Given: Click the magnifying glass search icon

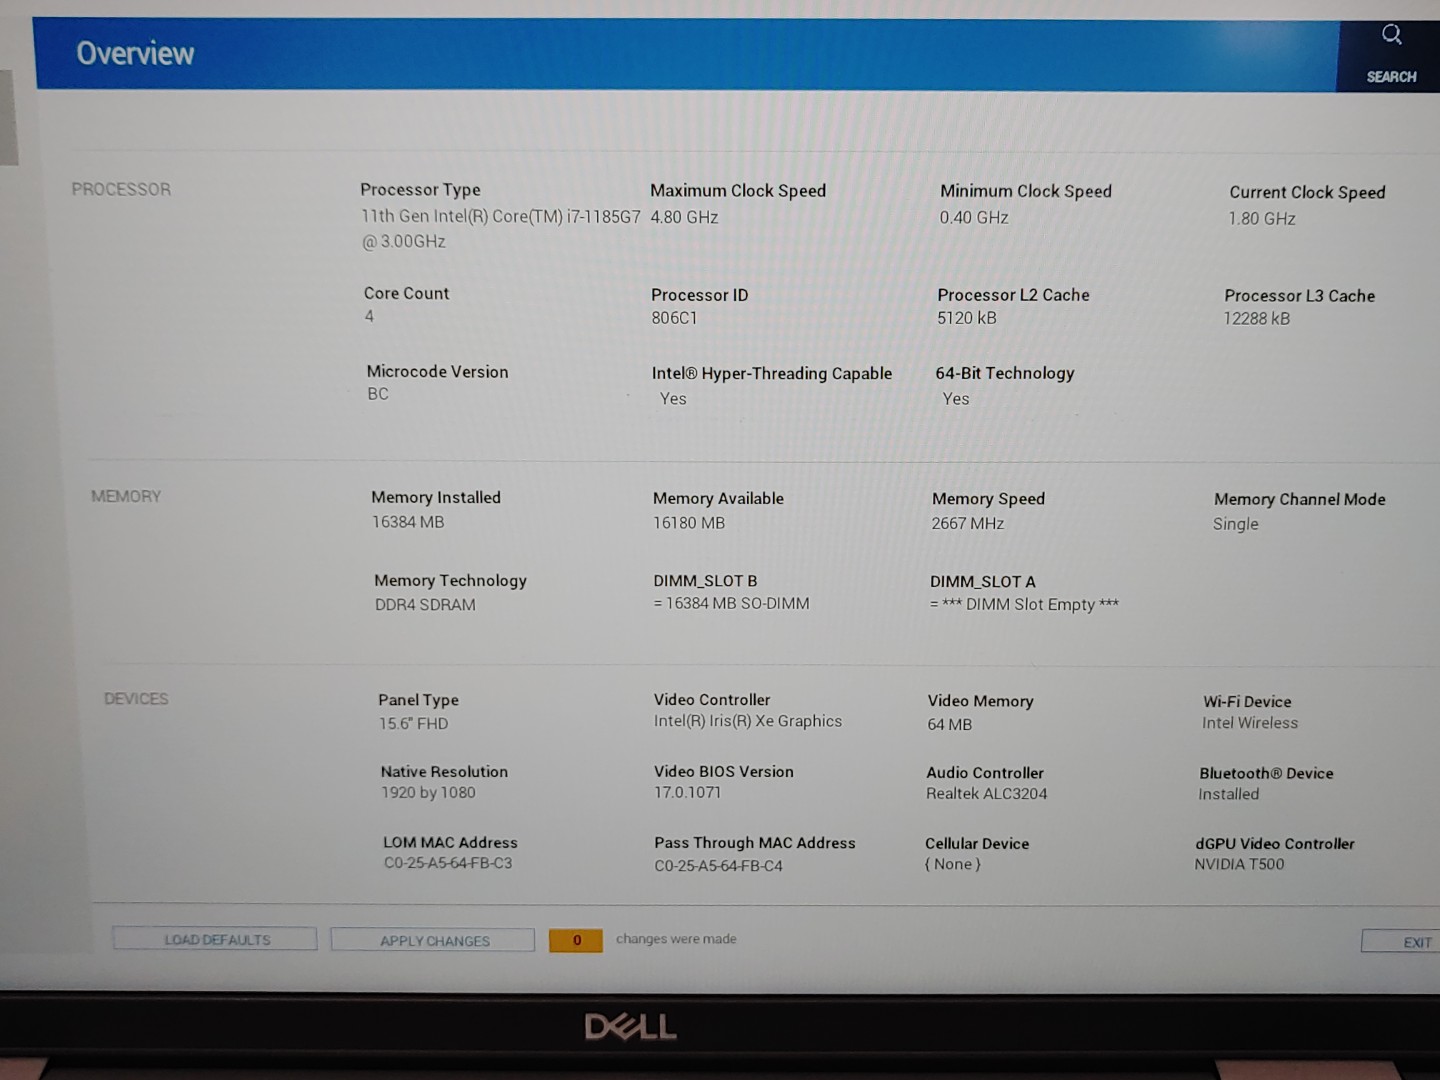Looking at the screenshot, I should tap(1391, 36).
